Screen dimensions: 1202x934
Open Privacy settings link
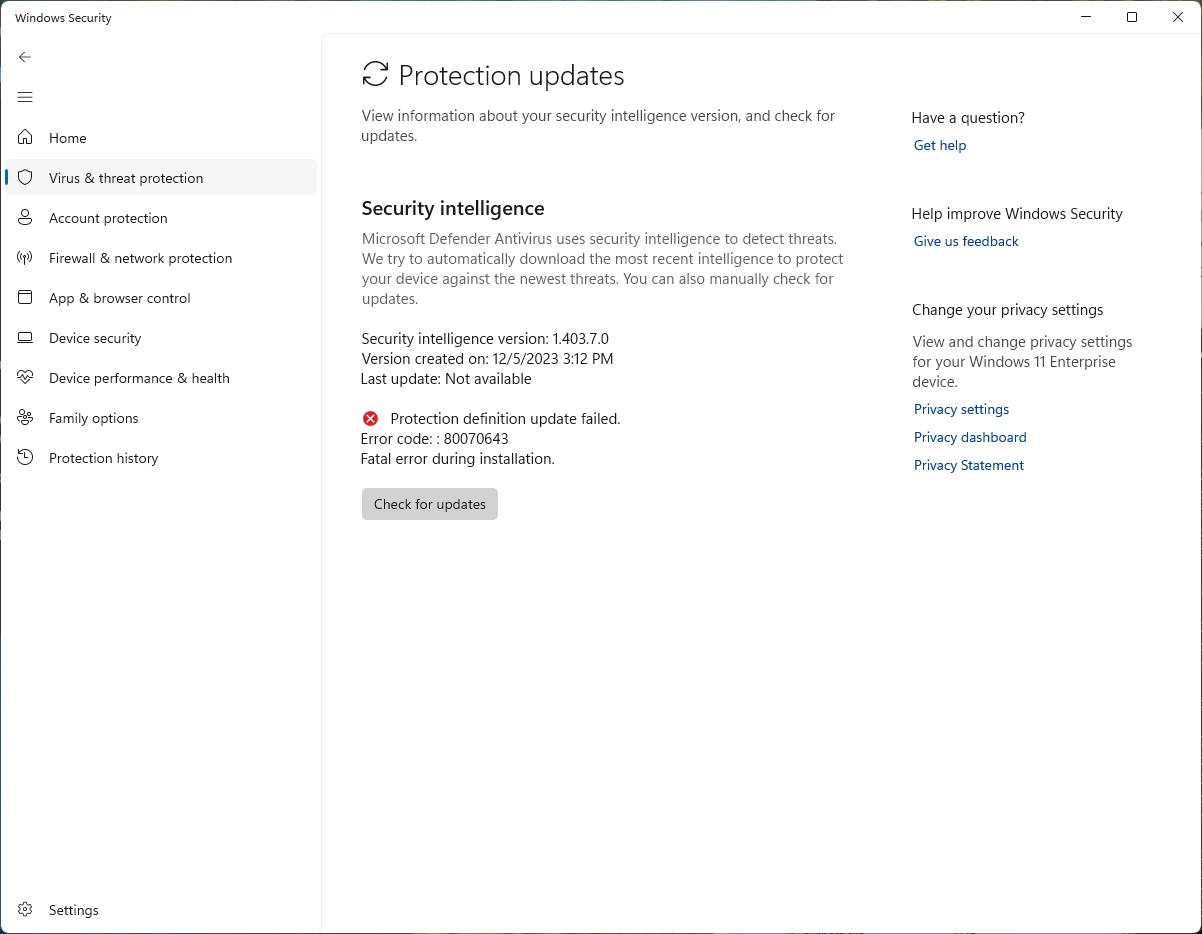pos(960,409)
